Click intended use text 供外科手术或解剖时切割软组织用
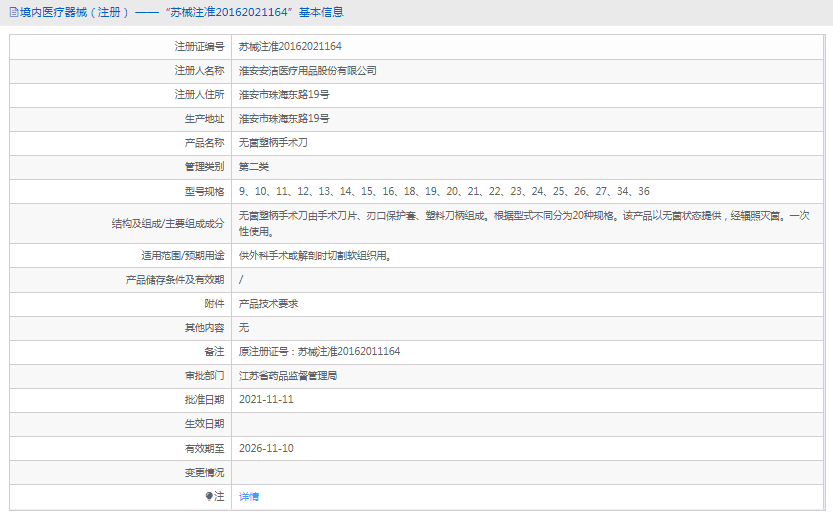This screenshot has width=833, height=519. coord(316,256)
